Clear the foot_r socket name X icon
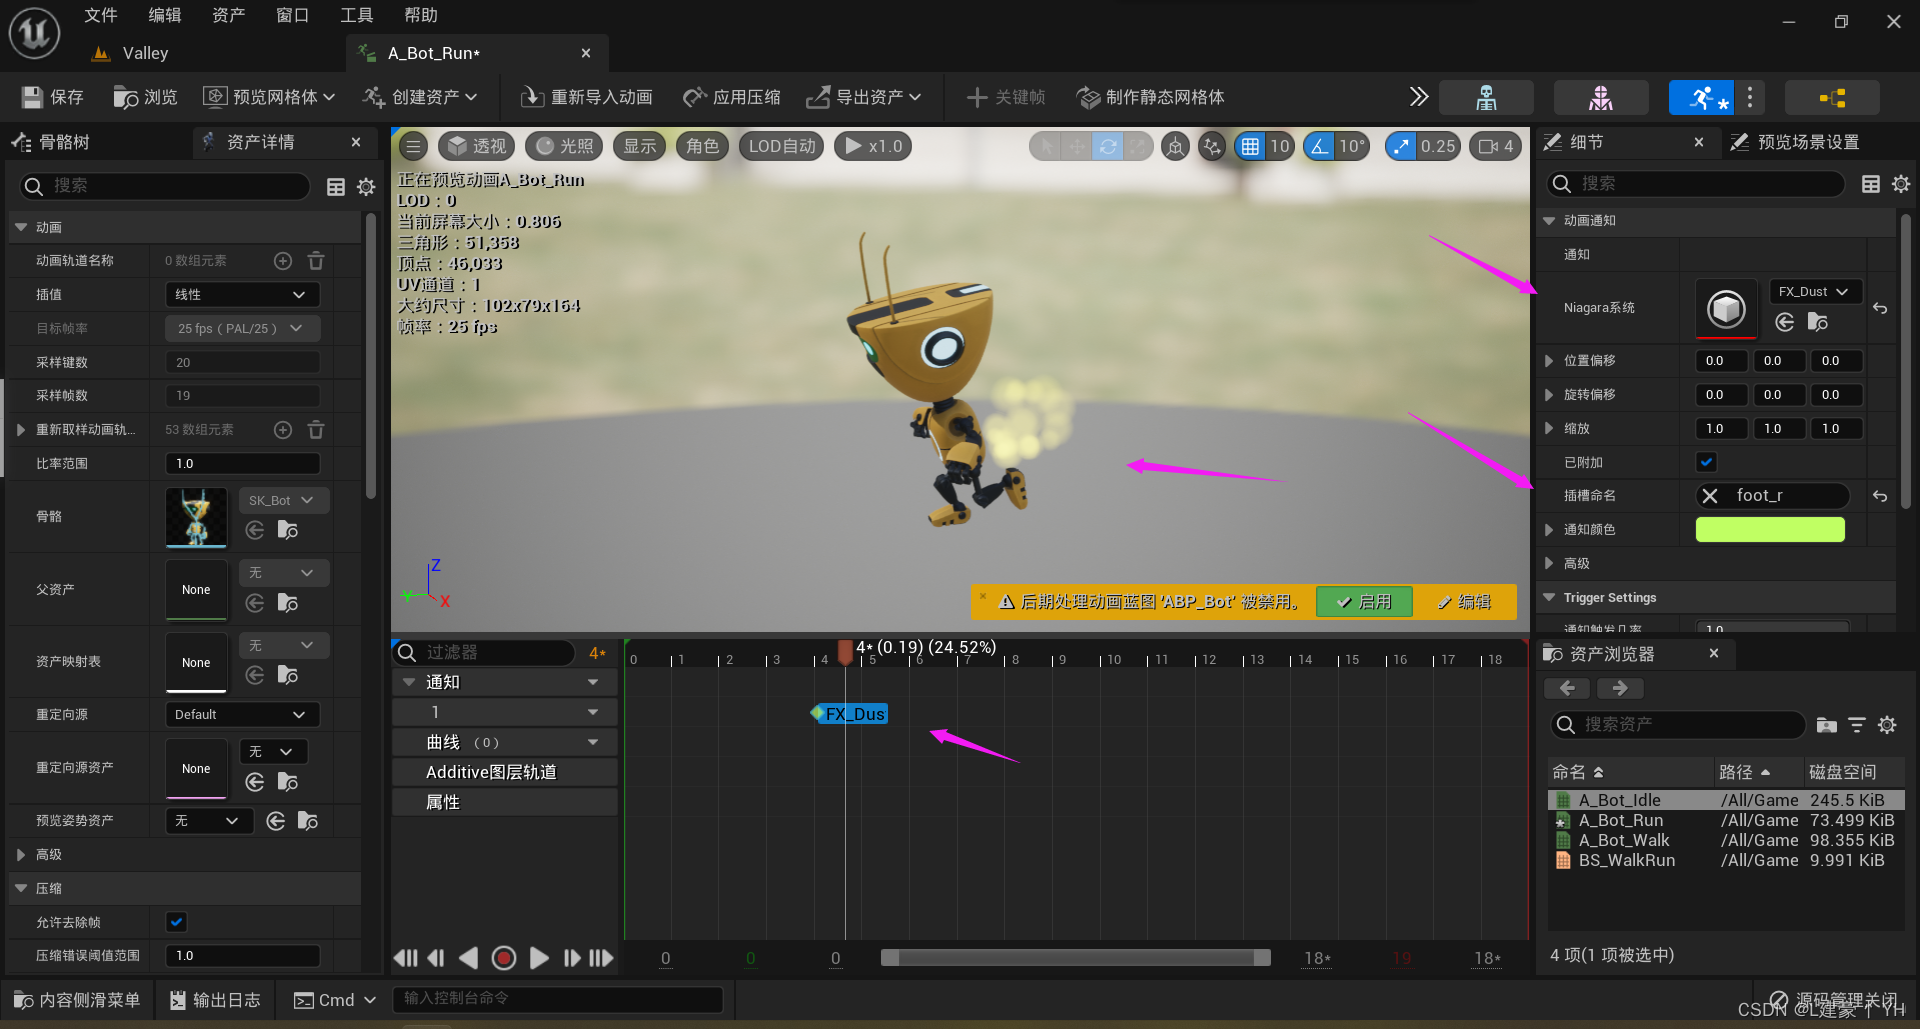1920x1029 pixels. point(1710,496)
